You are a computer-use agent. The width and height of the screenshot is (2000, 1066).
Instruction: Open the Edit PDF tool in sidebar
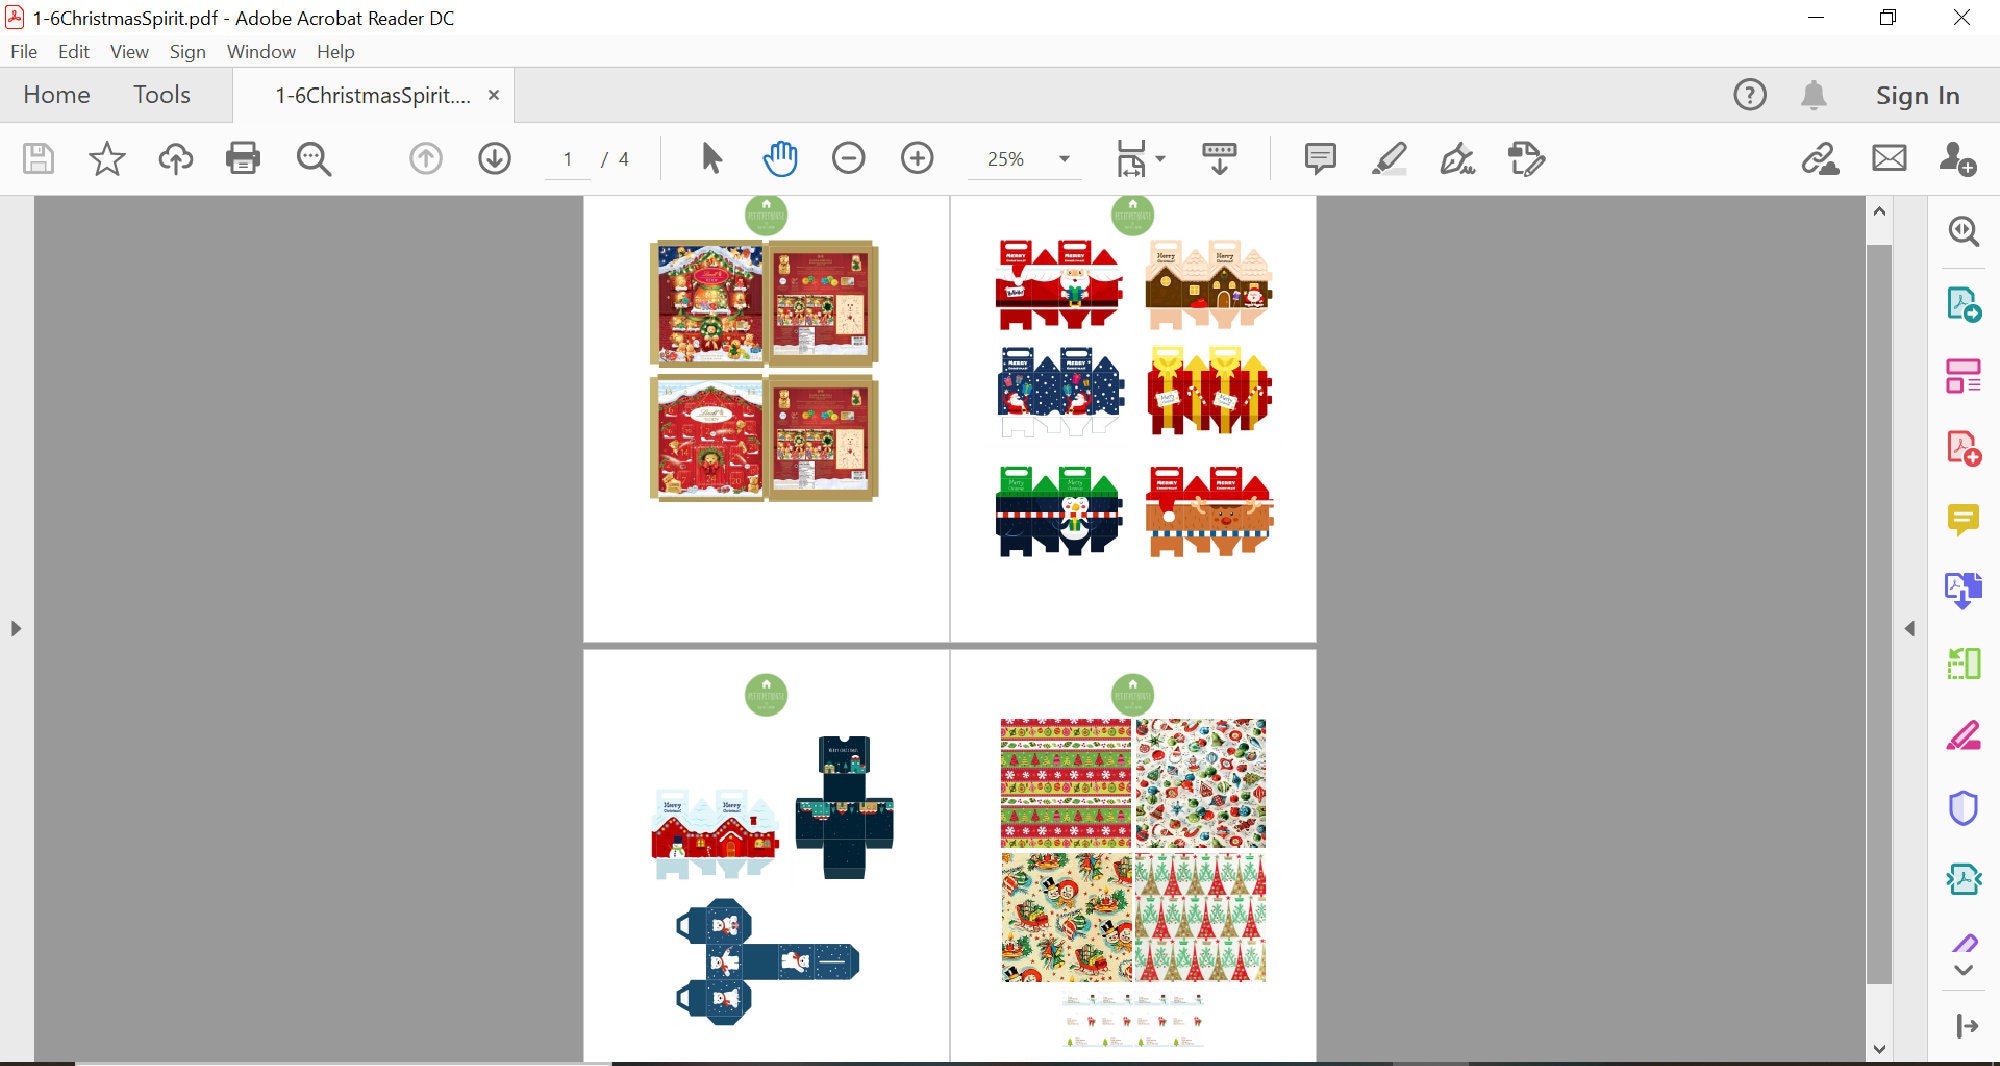(x=1963, y=376)
